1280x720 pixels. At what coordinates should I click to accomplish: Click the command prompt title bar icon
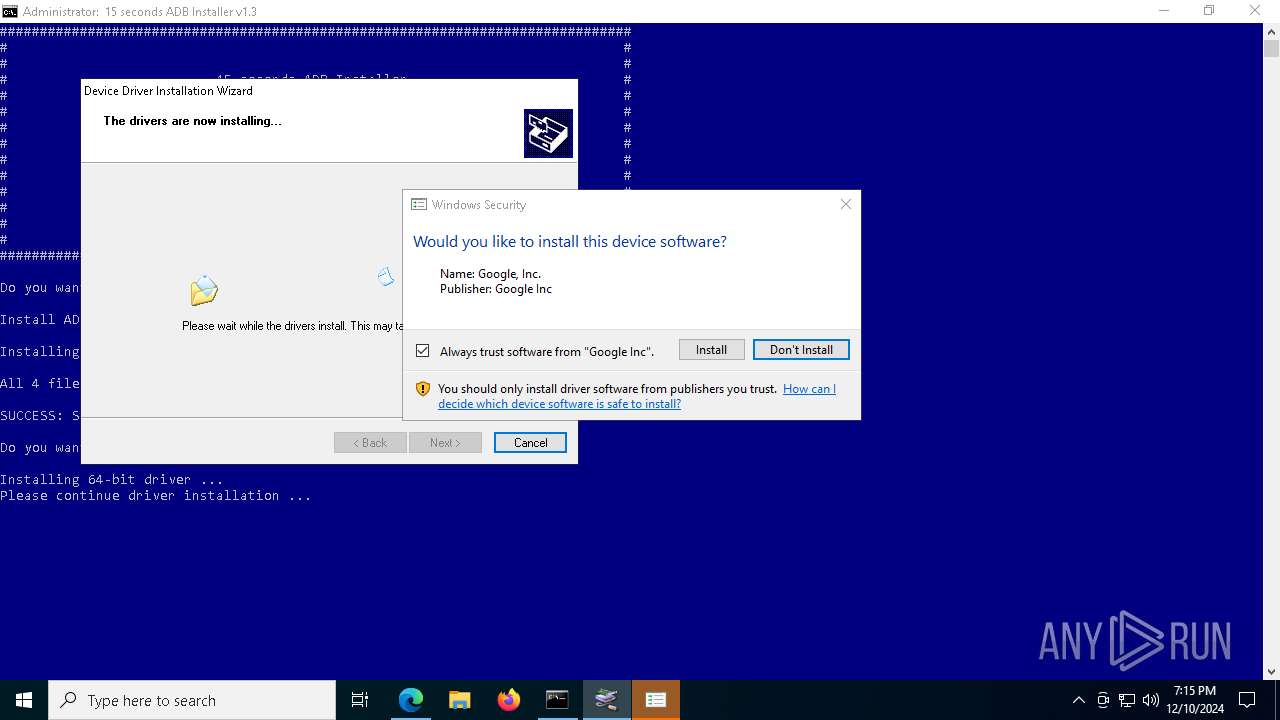(x=10, y=11)
